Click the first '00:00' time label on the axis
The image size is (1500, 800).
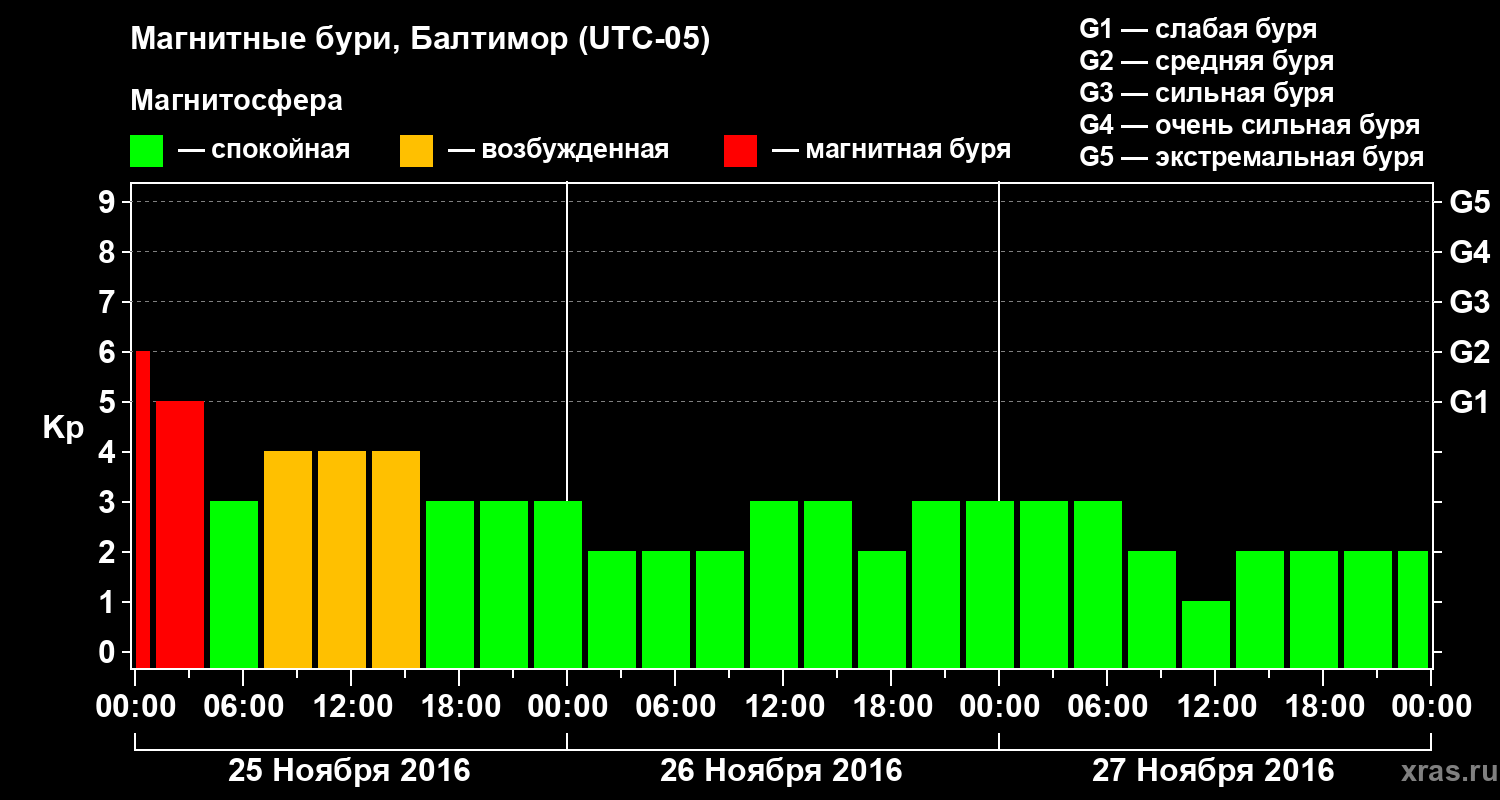coord(135,707)
